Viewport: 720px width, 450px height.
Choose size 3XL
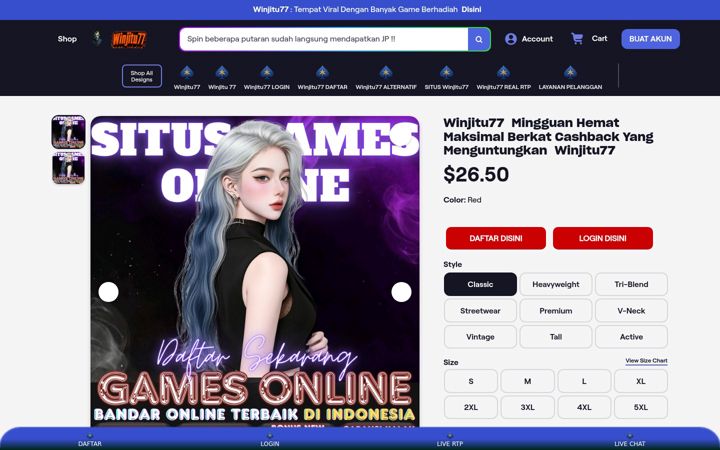click(x=528, y=407)
